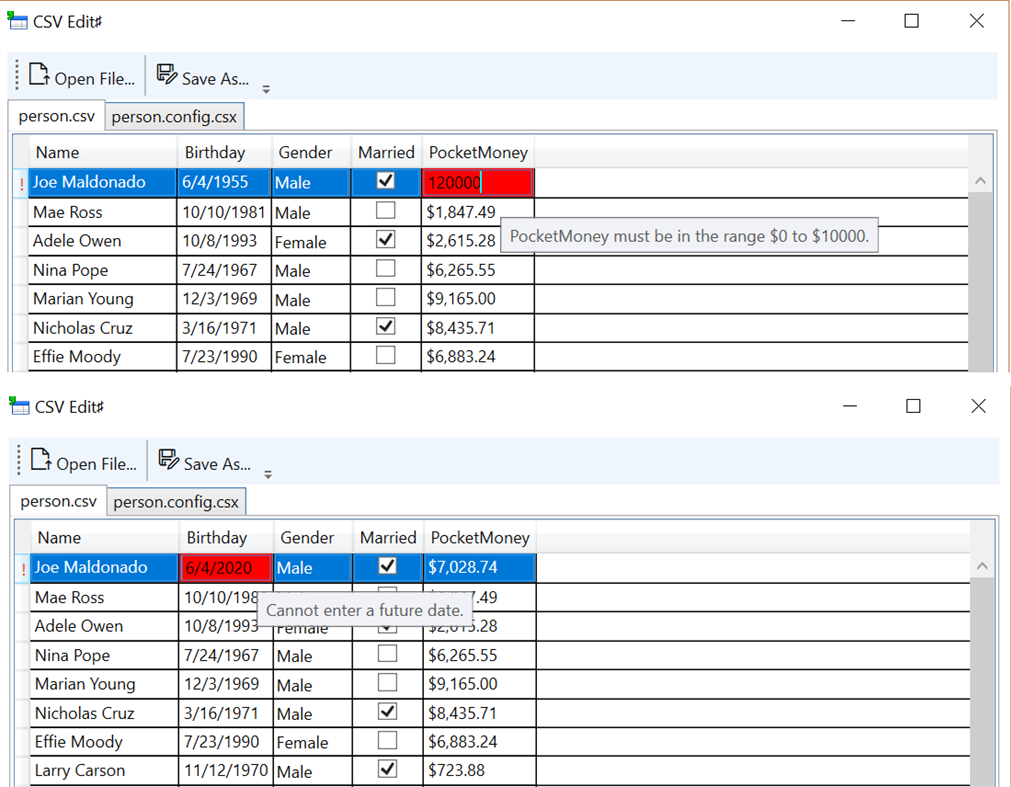This screenshot has width=1011, height=787.
Task: Toggle Married checkbox for Nina Pope, top window
Action: point(386,268)
